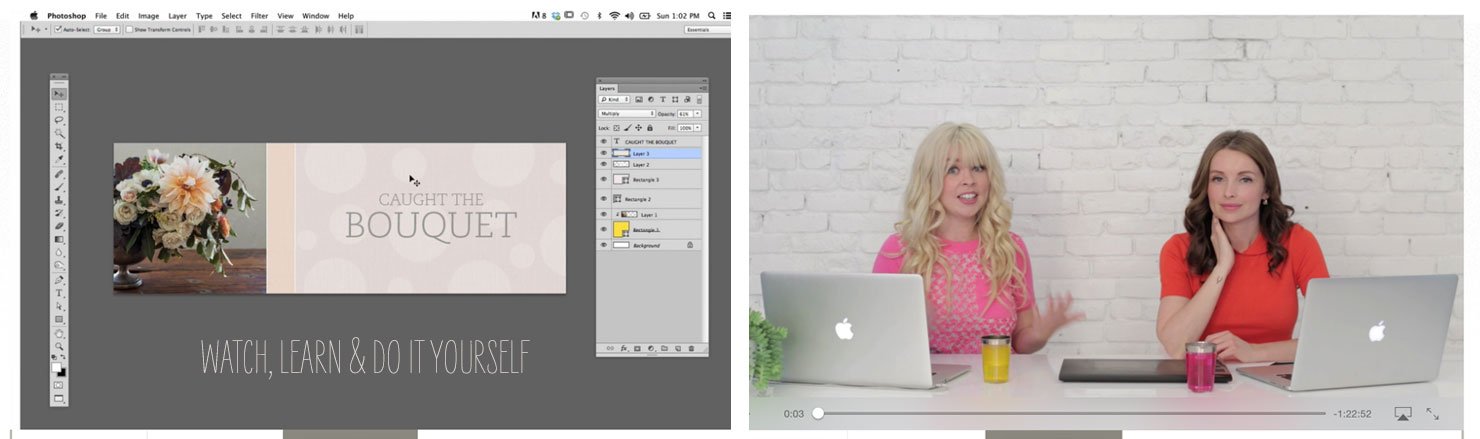Viewport: 1480px width, 439px height.
Task: Click the Wi-Fi icon in the menu bar
Action: pos(615,16)
